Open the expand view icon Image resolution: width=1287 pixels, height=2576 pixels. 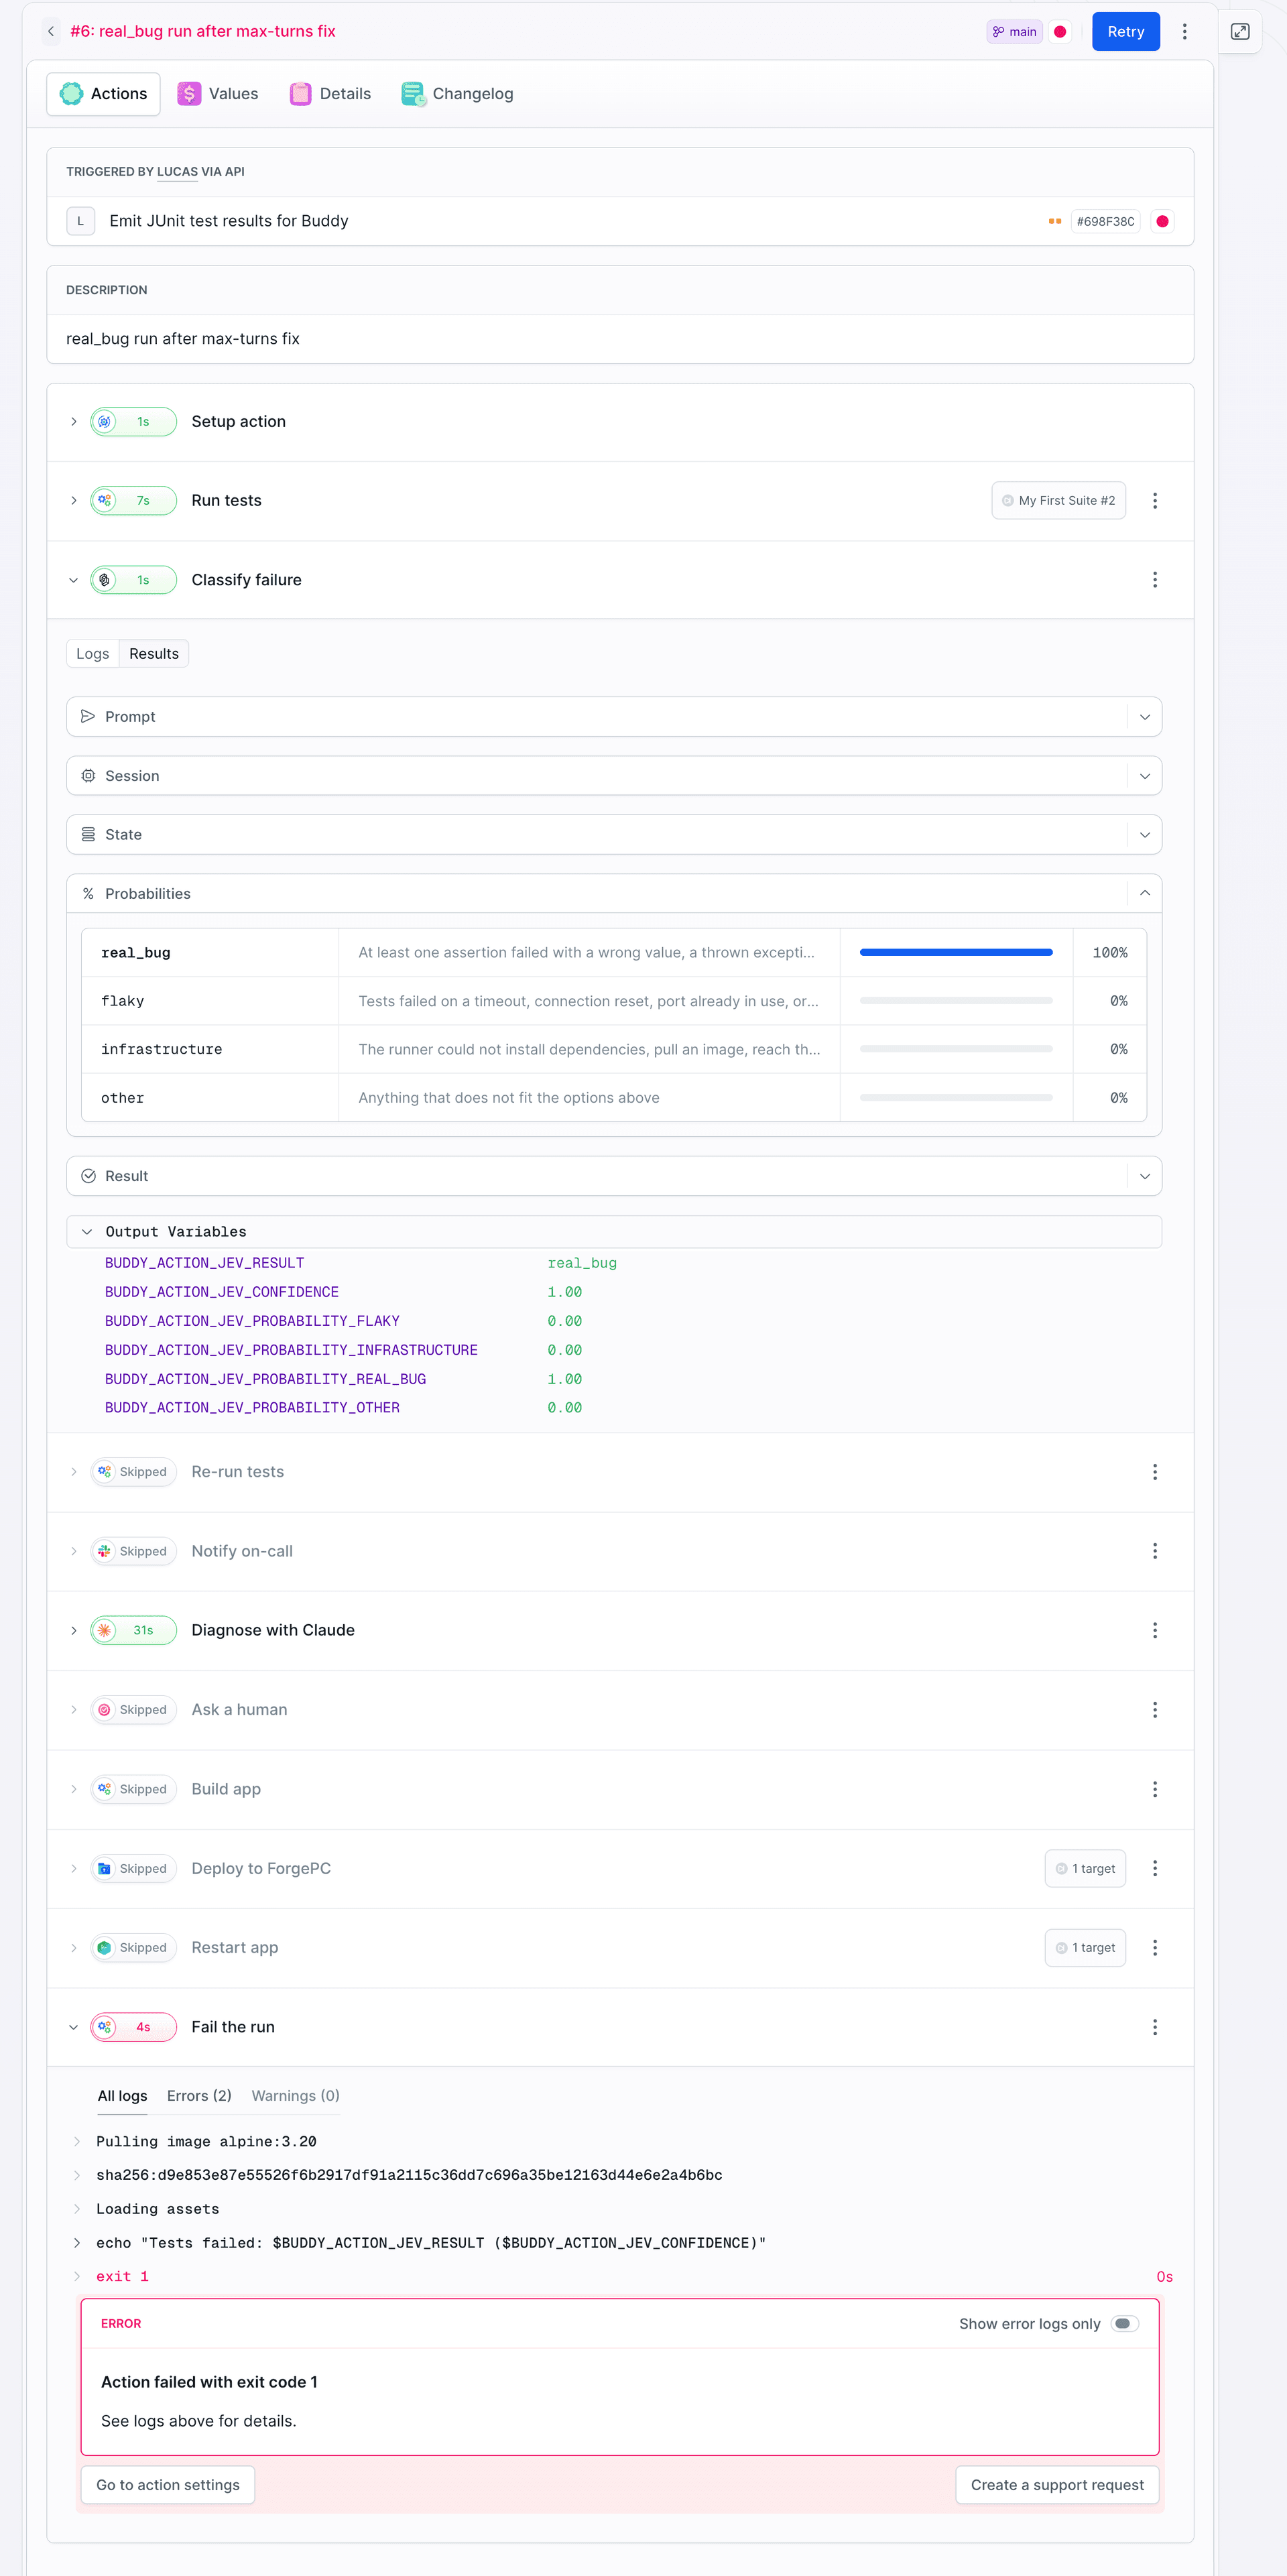1240,31
